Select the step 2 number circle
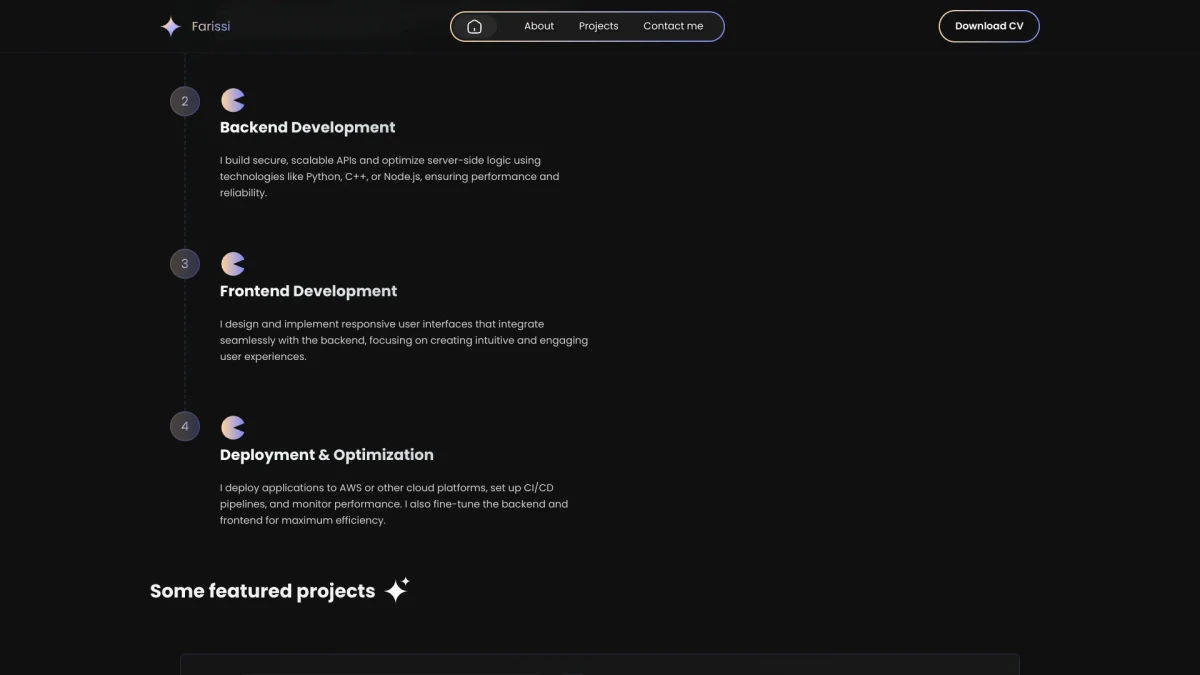Viewport: 1200px width, 675px height. pyautogui.click(x=185, y=101)
